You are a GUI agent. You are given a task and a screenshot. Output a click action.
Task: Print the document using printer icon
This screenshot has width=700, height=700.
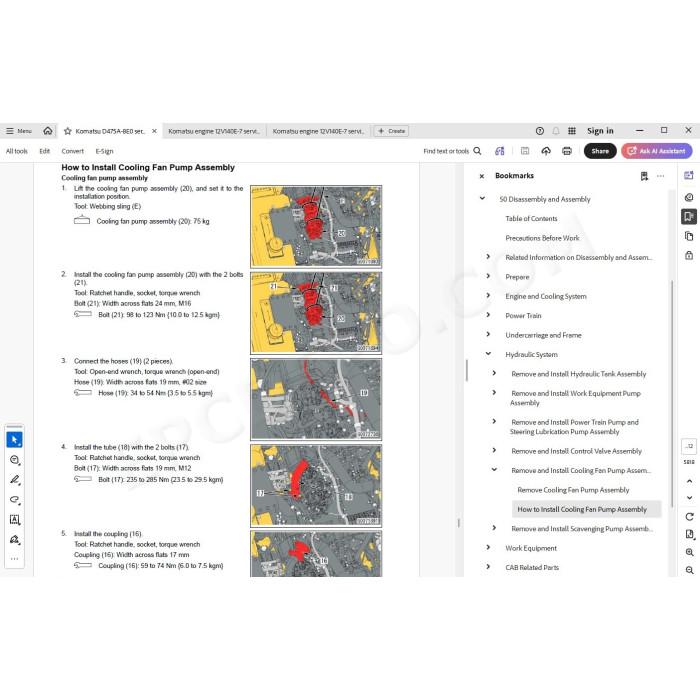point(567,151)
